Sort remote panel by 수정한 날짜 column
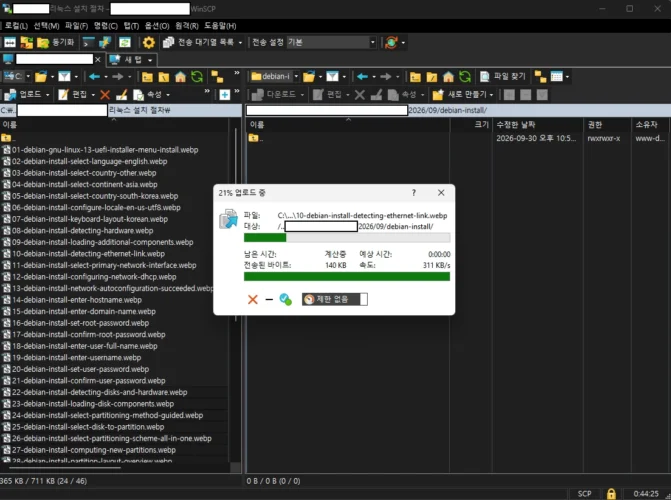Screen dimensions: 671x500 click(537, 125)
